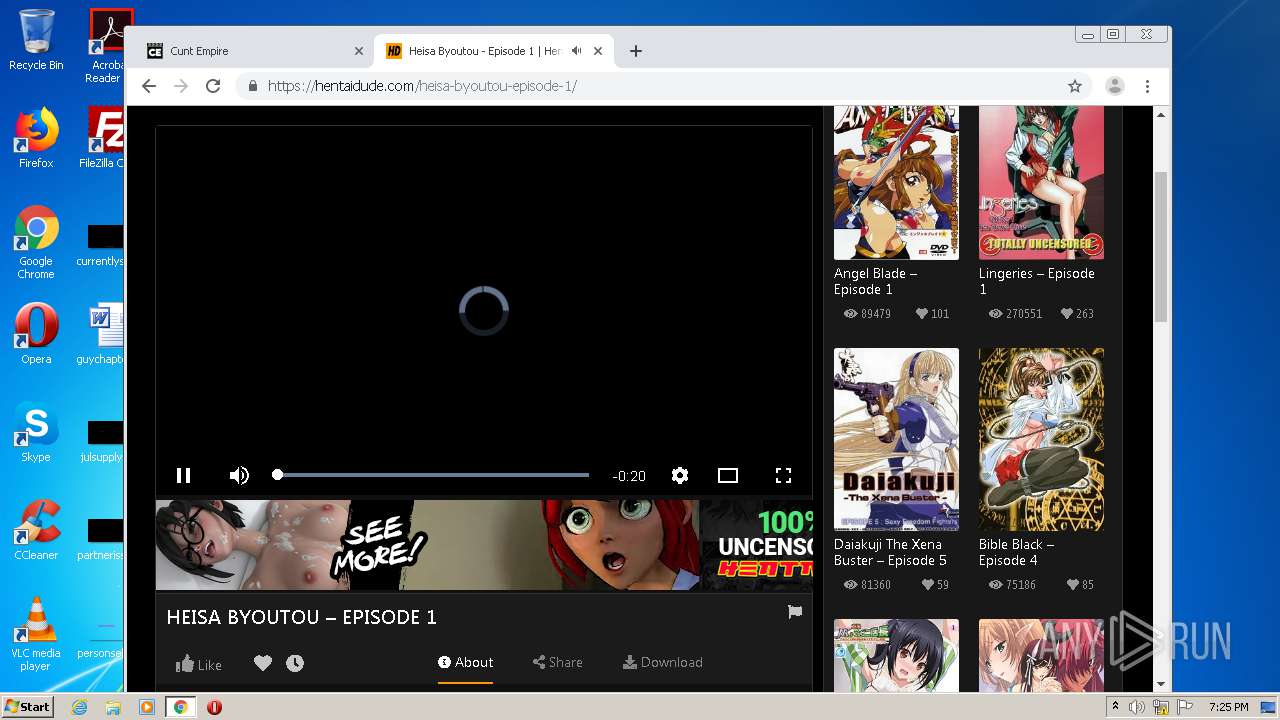
Task: Bookmark this page with star icon
Action: coord(1075,86)
